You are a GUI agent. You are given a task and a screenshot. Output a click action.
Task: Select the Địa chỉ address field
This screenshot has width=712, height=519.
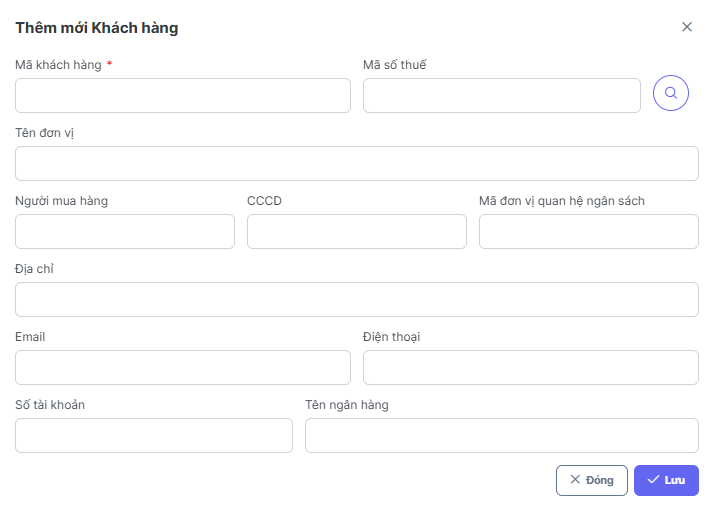pos(356,300)
